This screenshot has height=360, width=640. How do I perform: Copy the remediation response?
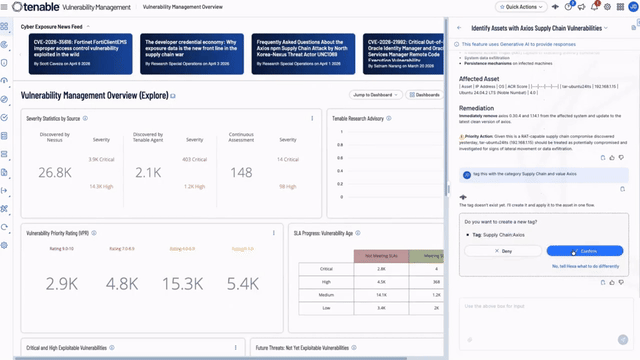(x=603, y=158)
